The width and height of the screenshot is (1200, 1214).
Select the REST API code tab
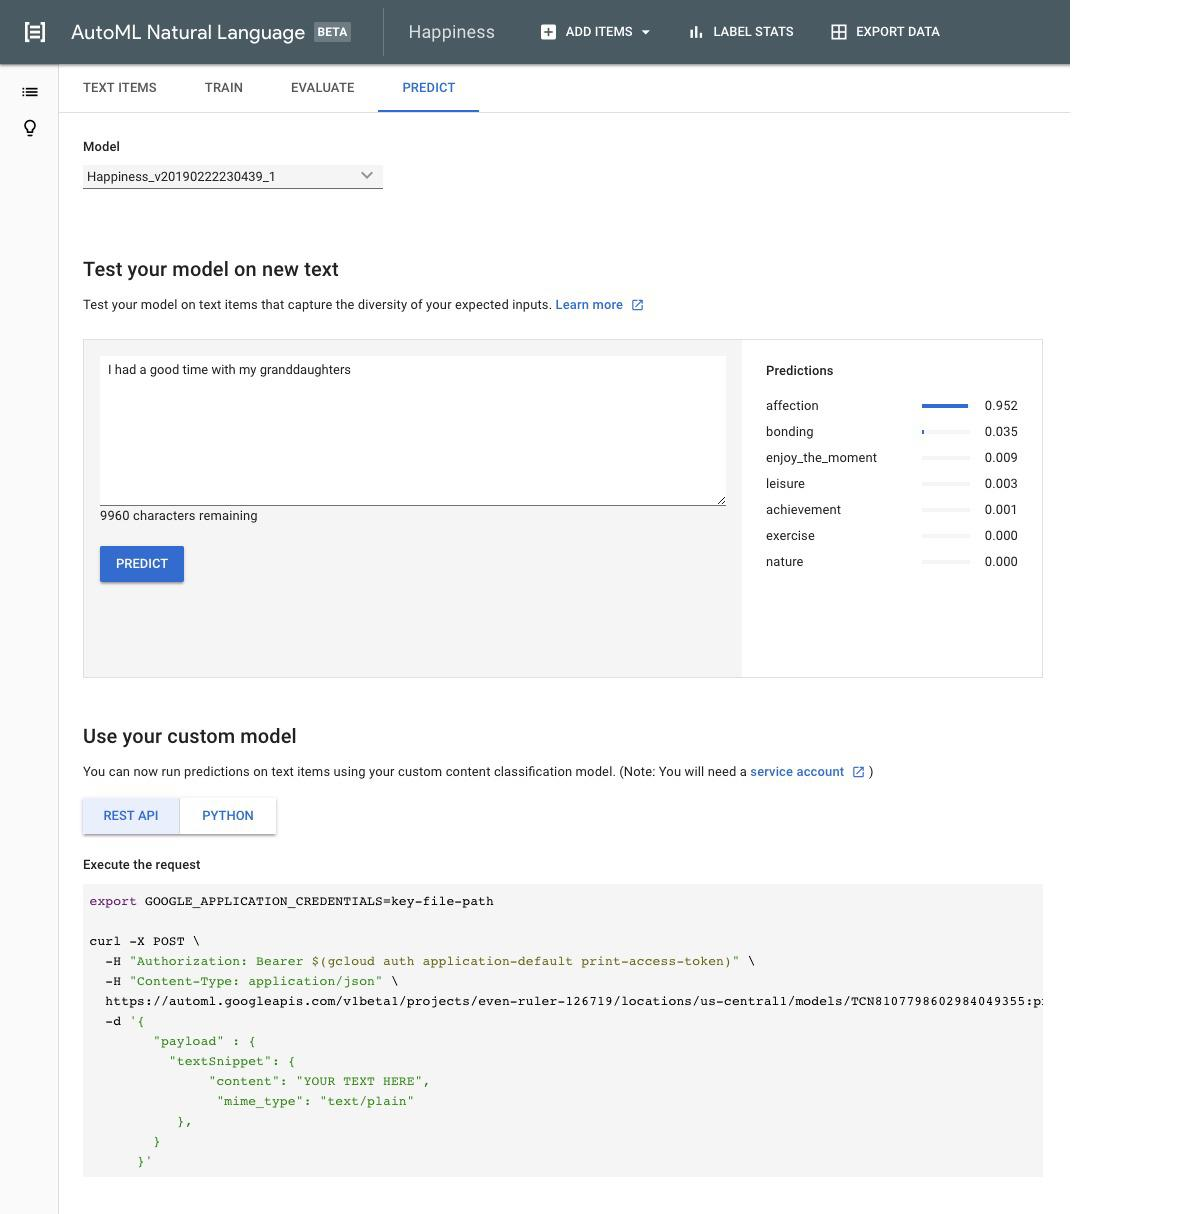tap(131, 816)
